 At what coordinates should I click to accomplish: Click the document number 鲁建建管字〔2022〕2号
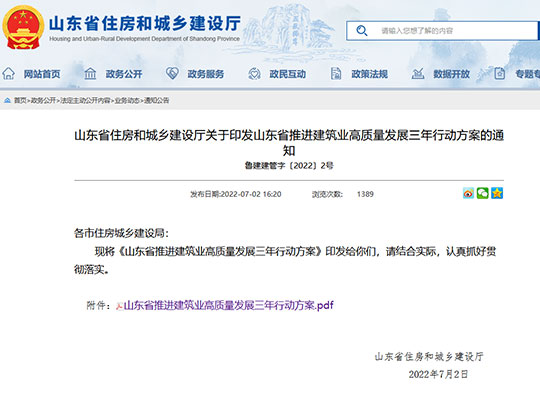[289, 166]
